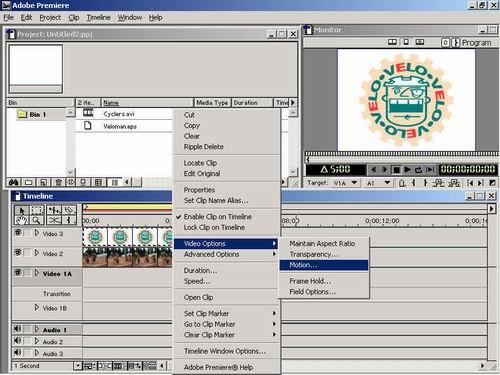Select Transparency... in the submenu
This screenshot has width=500, height=375.
[x=314, y=254]
